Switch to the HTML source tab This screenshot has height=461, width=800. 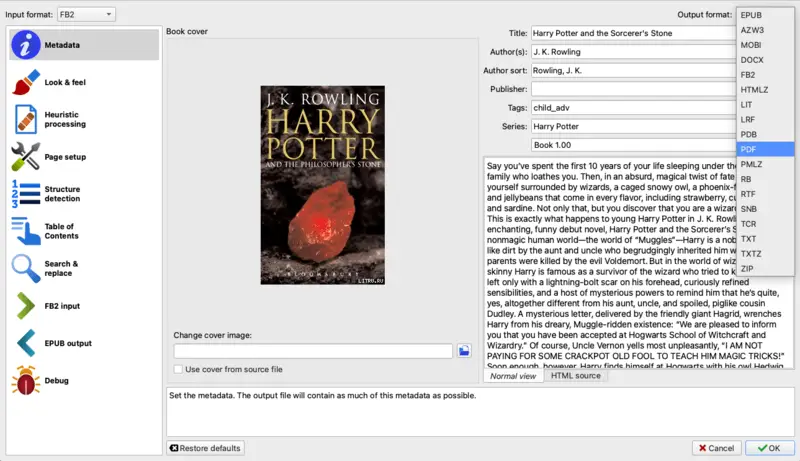[x=576, y=376]
